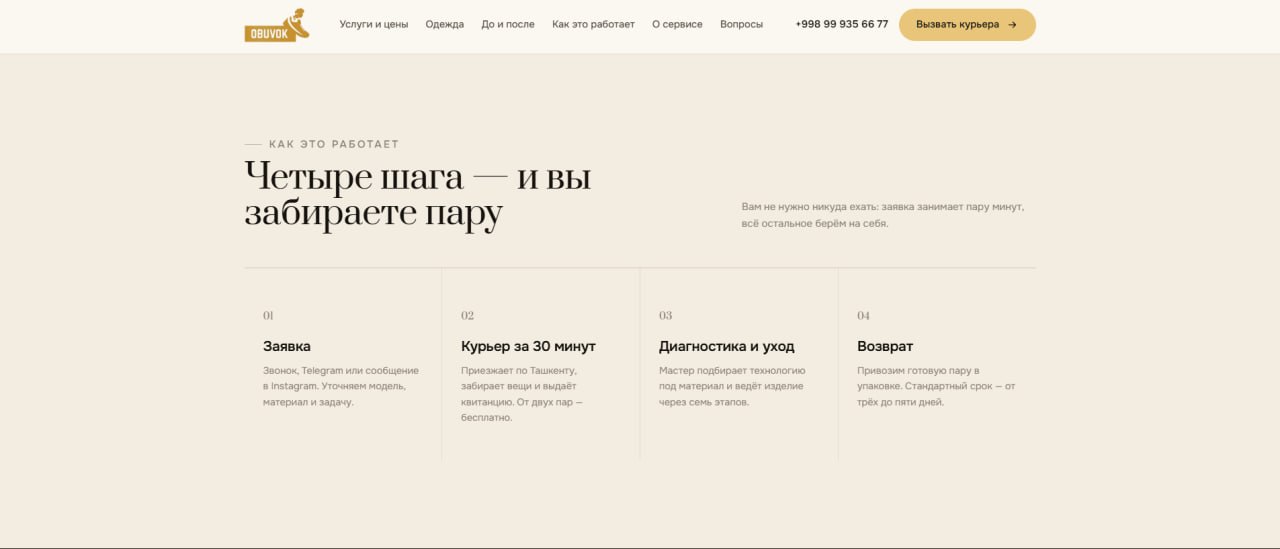1280x549 pixels.
Task: Click the description starting "Звонок, Telegram или сообщение"
Action: click(341, 386)
